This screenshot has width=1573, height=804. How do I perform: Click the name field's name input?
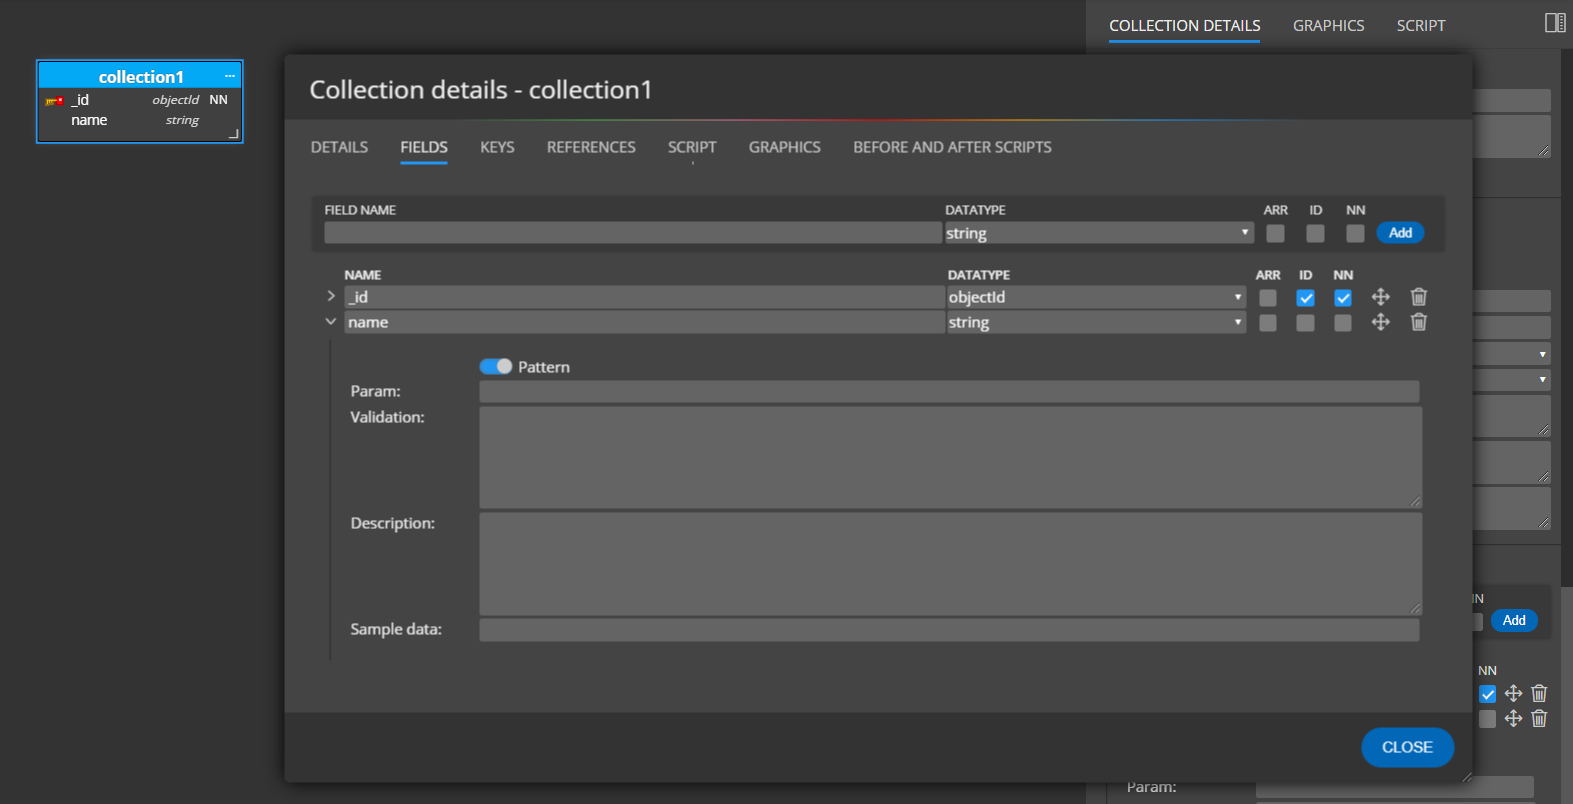[x=644, y=322]
